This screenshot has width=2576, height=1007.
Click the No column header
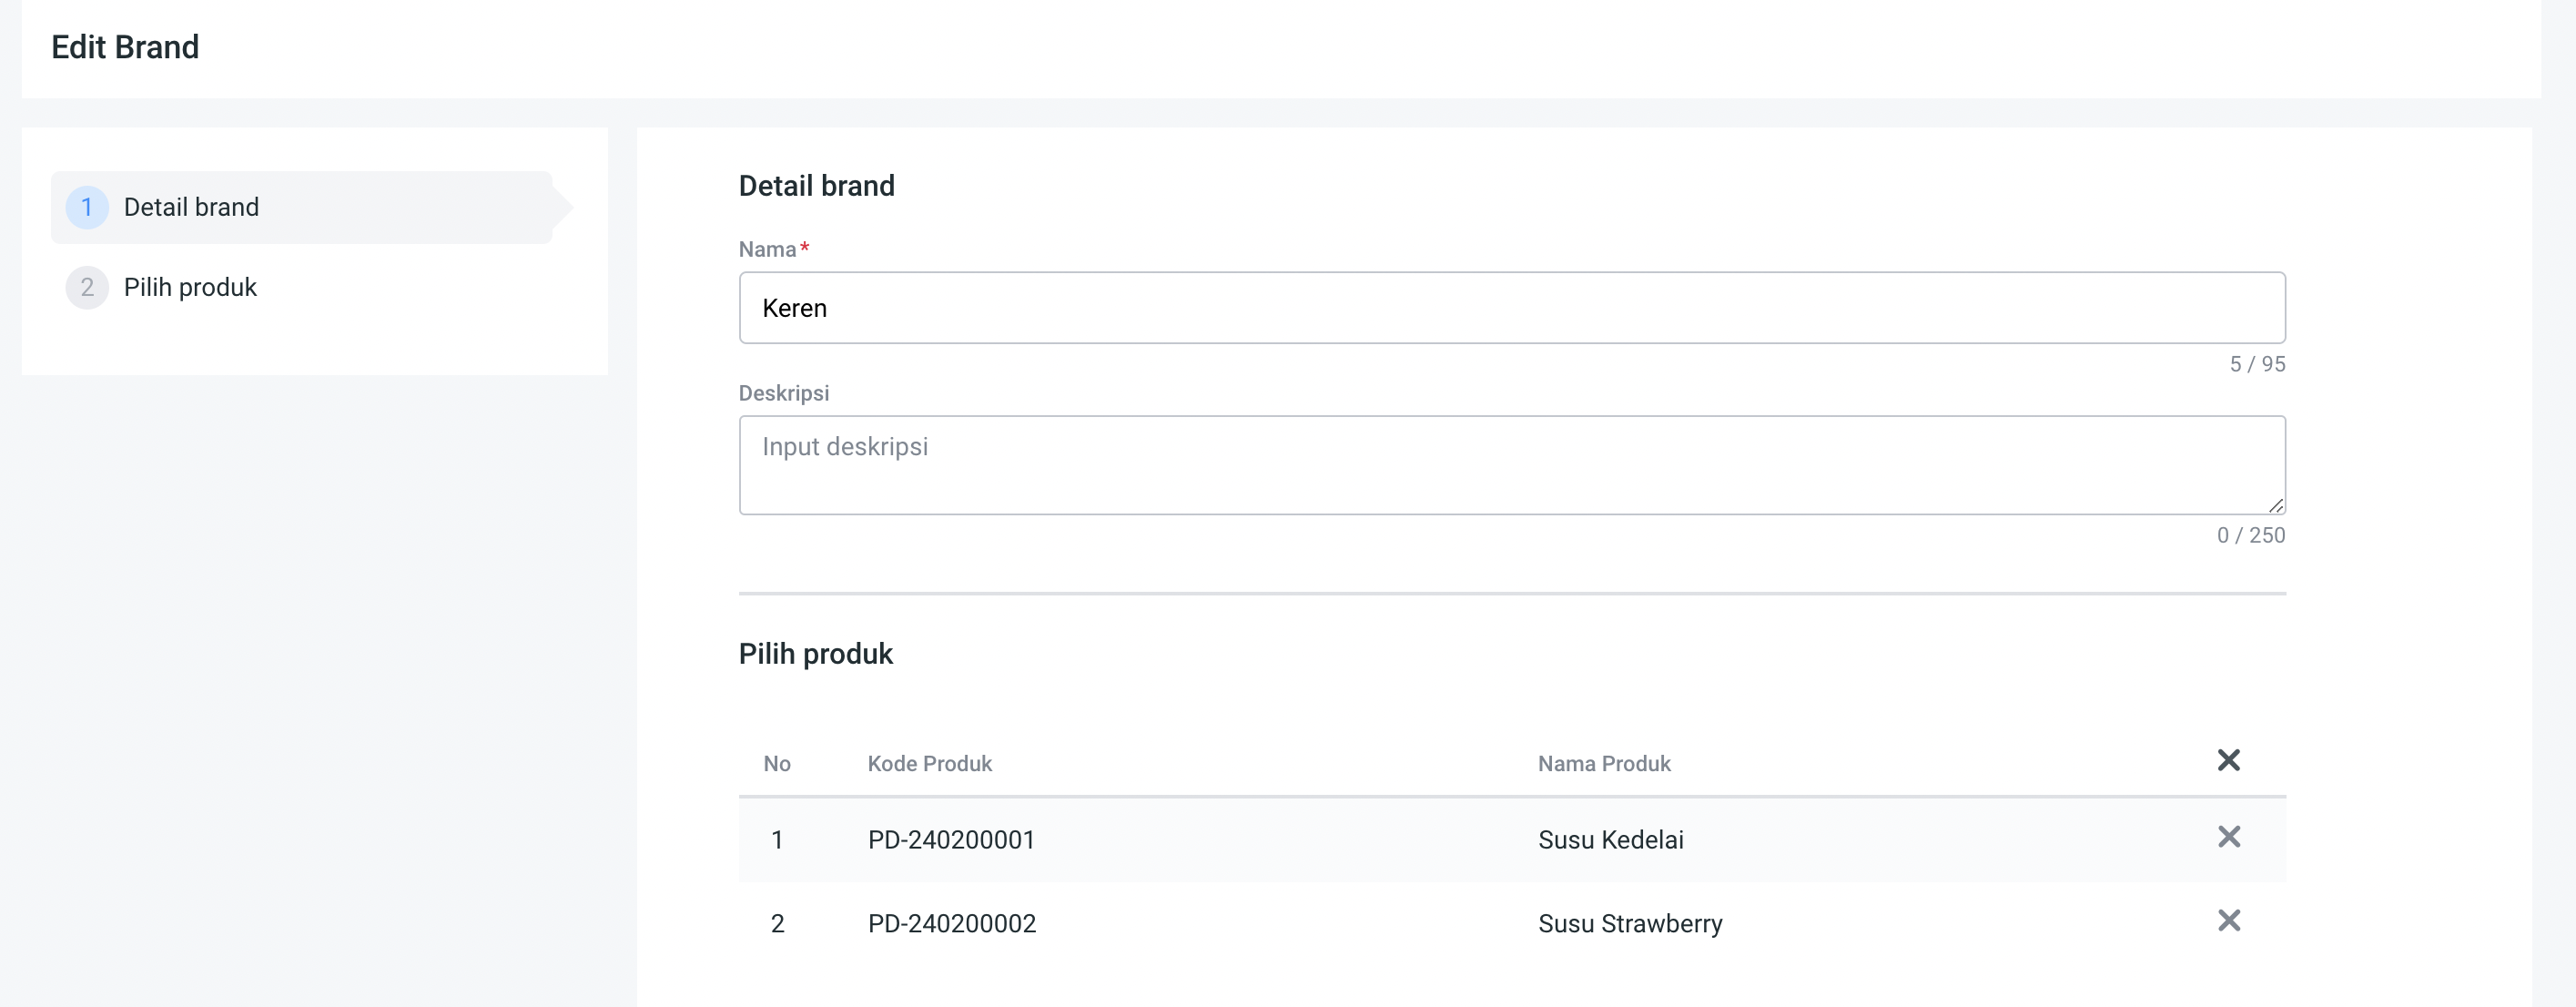point(777,764)
